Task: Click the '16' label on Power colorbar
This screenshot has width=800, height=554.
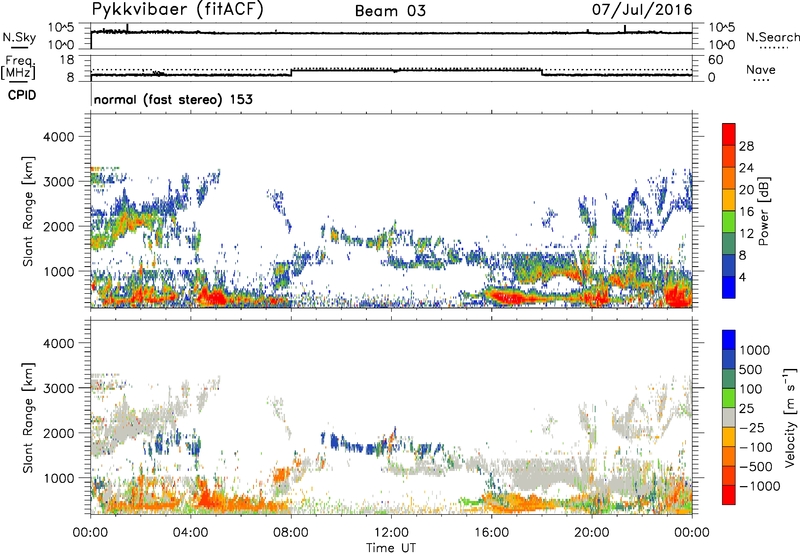Action: click(746, 212)
